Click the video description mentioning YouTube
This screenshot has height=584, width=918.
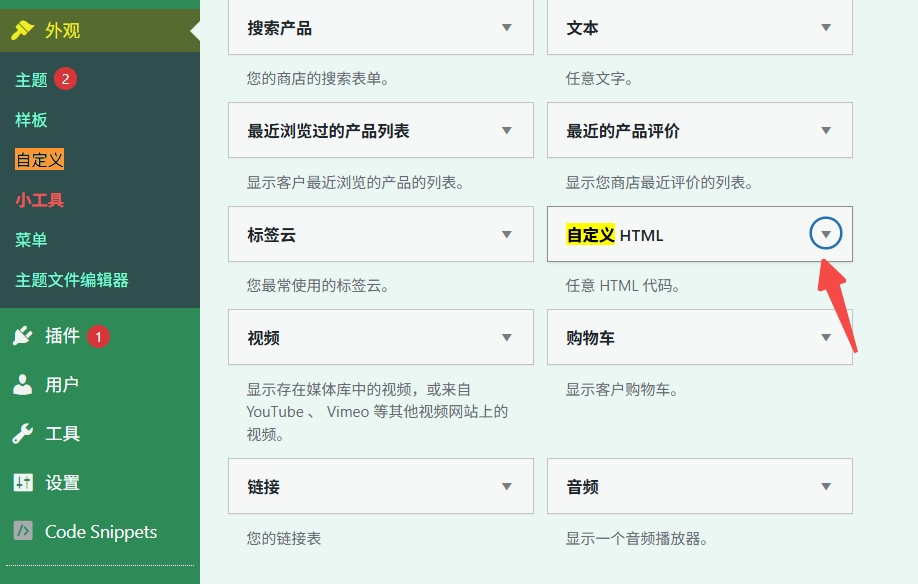coord(377,412)
